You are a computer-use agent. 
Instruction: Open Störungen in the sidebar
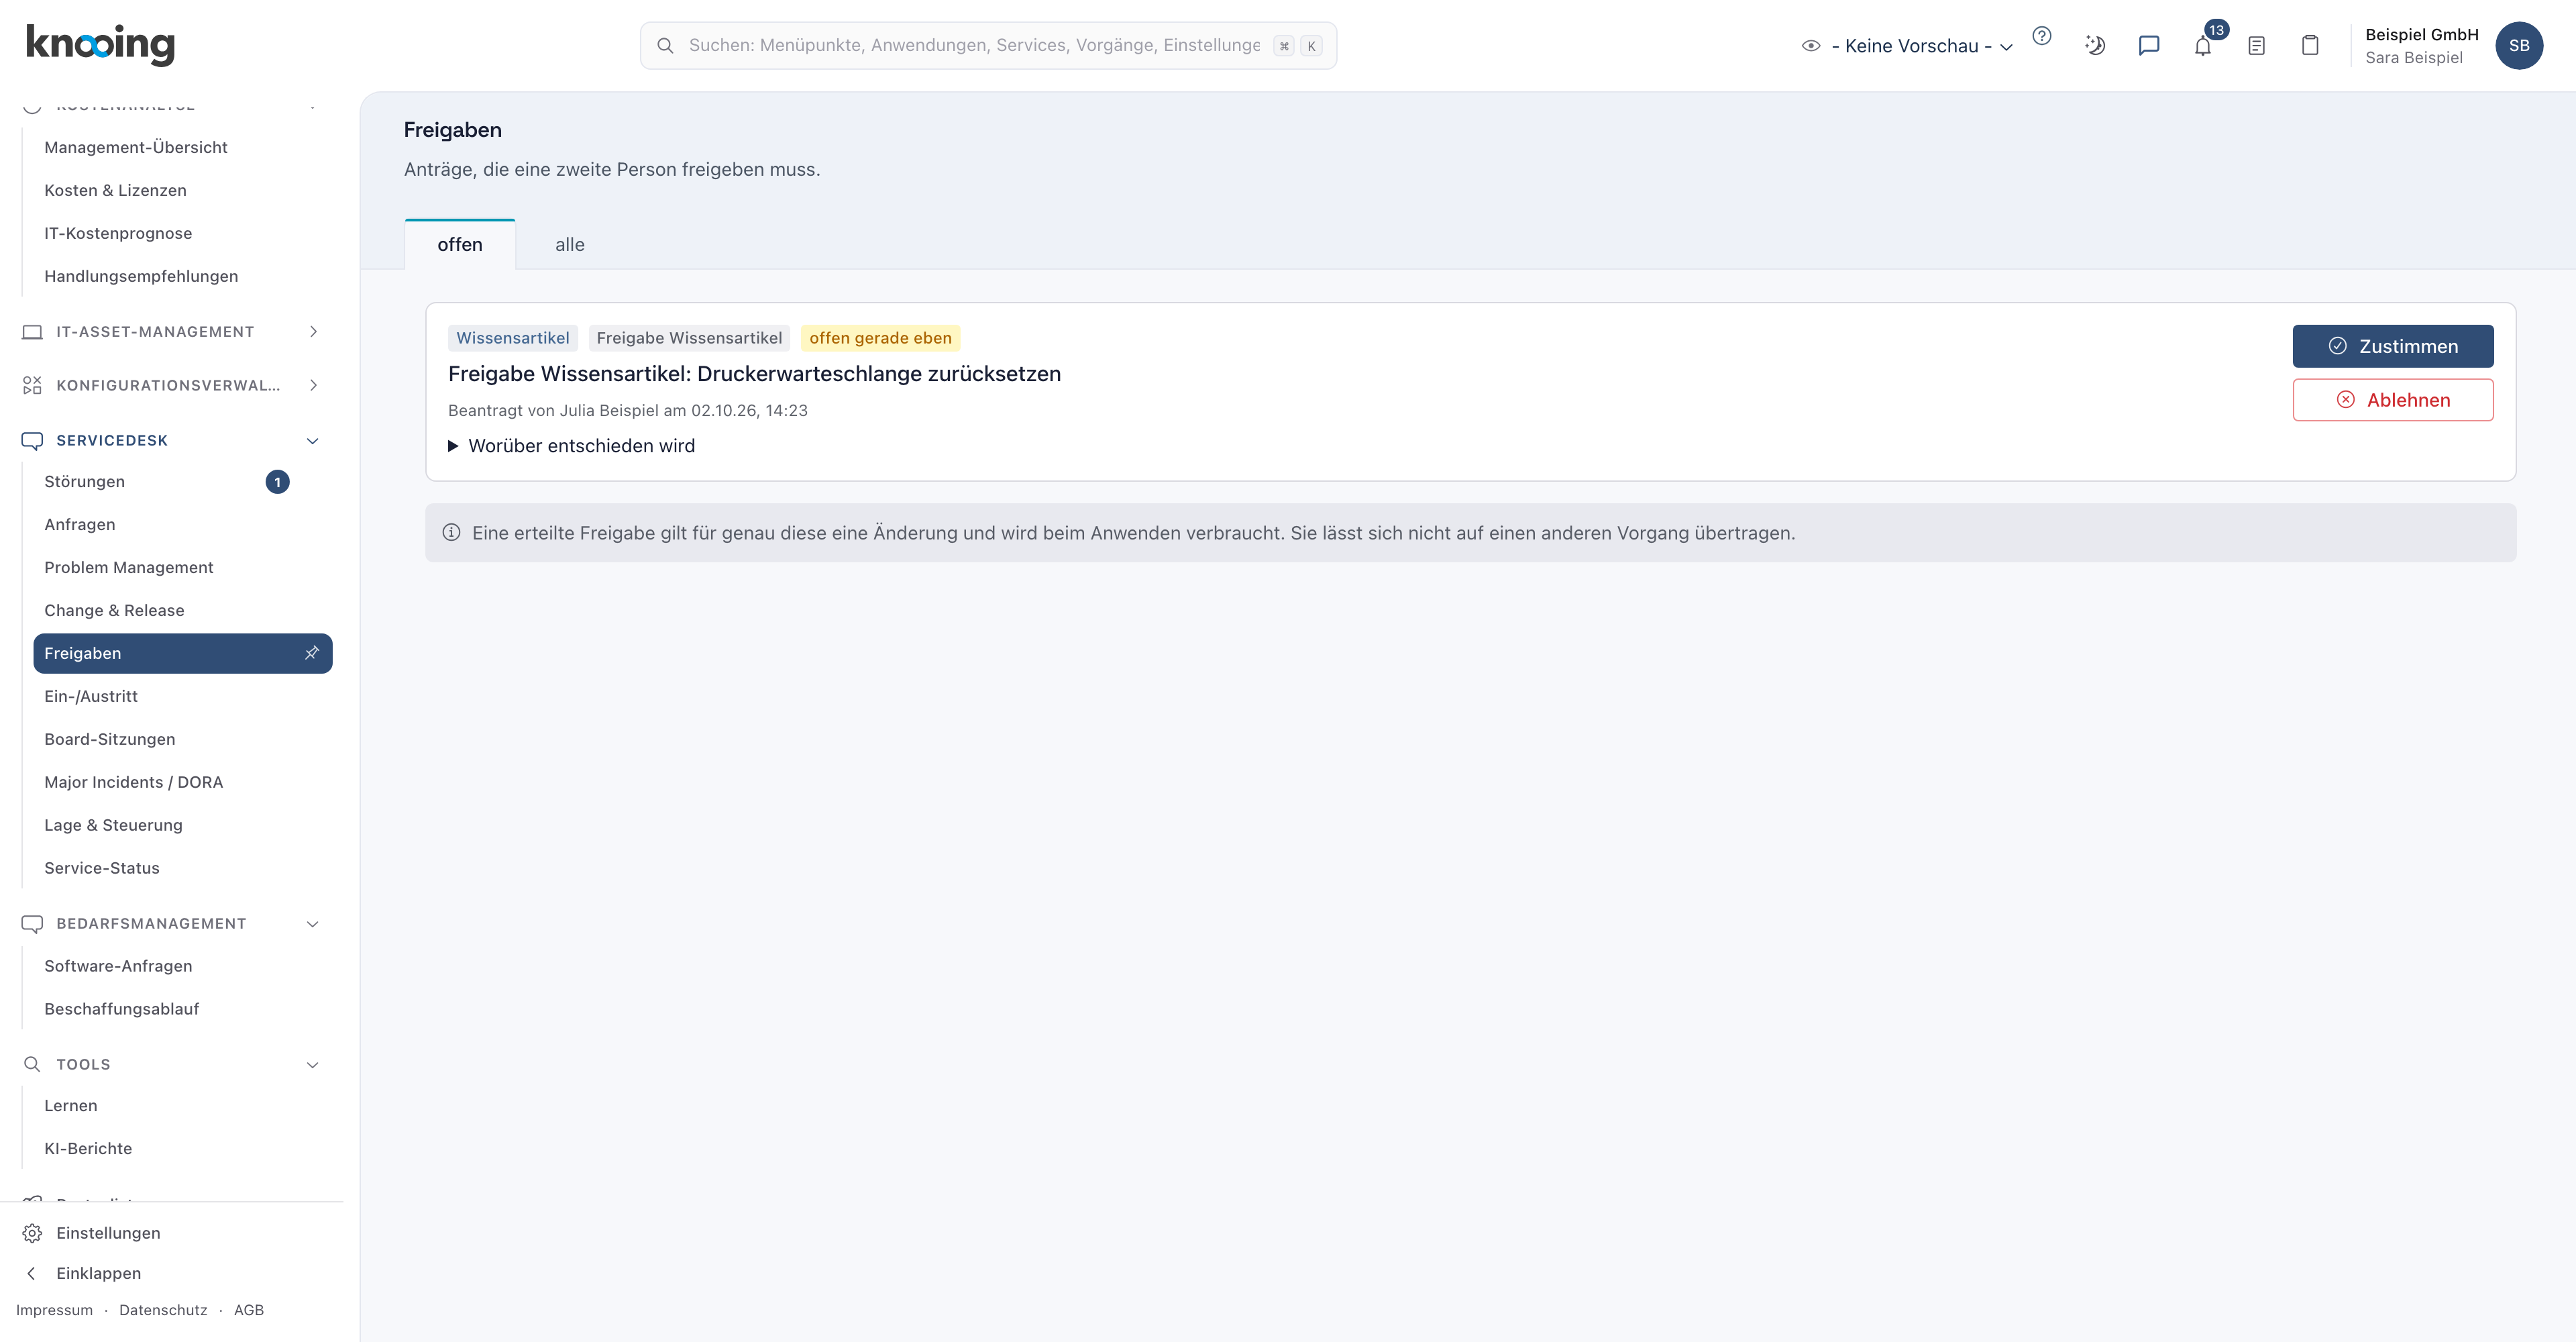84,482
